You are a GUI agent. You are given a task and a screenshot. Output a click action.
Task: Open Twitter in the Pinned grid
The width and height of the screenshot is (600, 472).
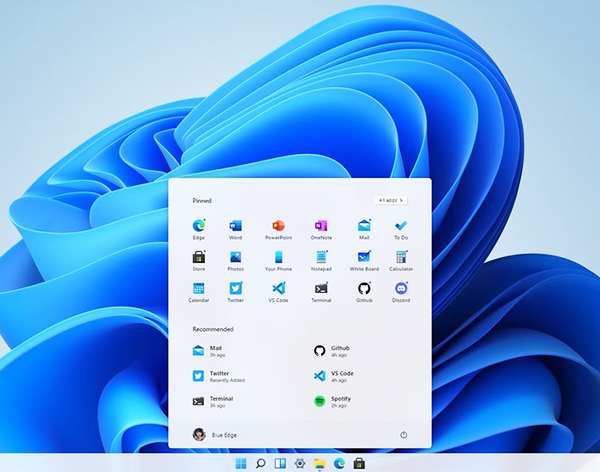pyautogui.click(x=235, y=292)
